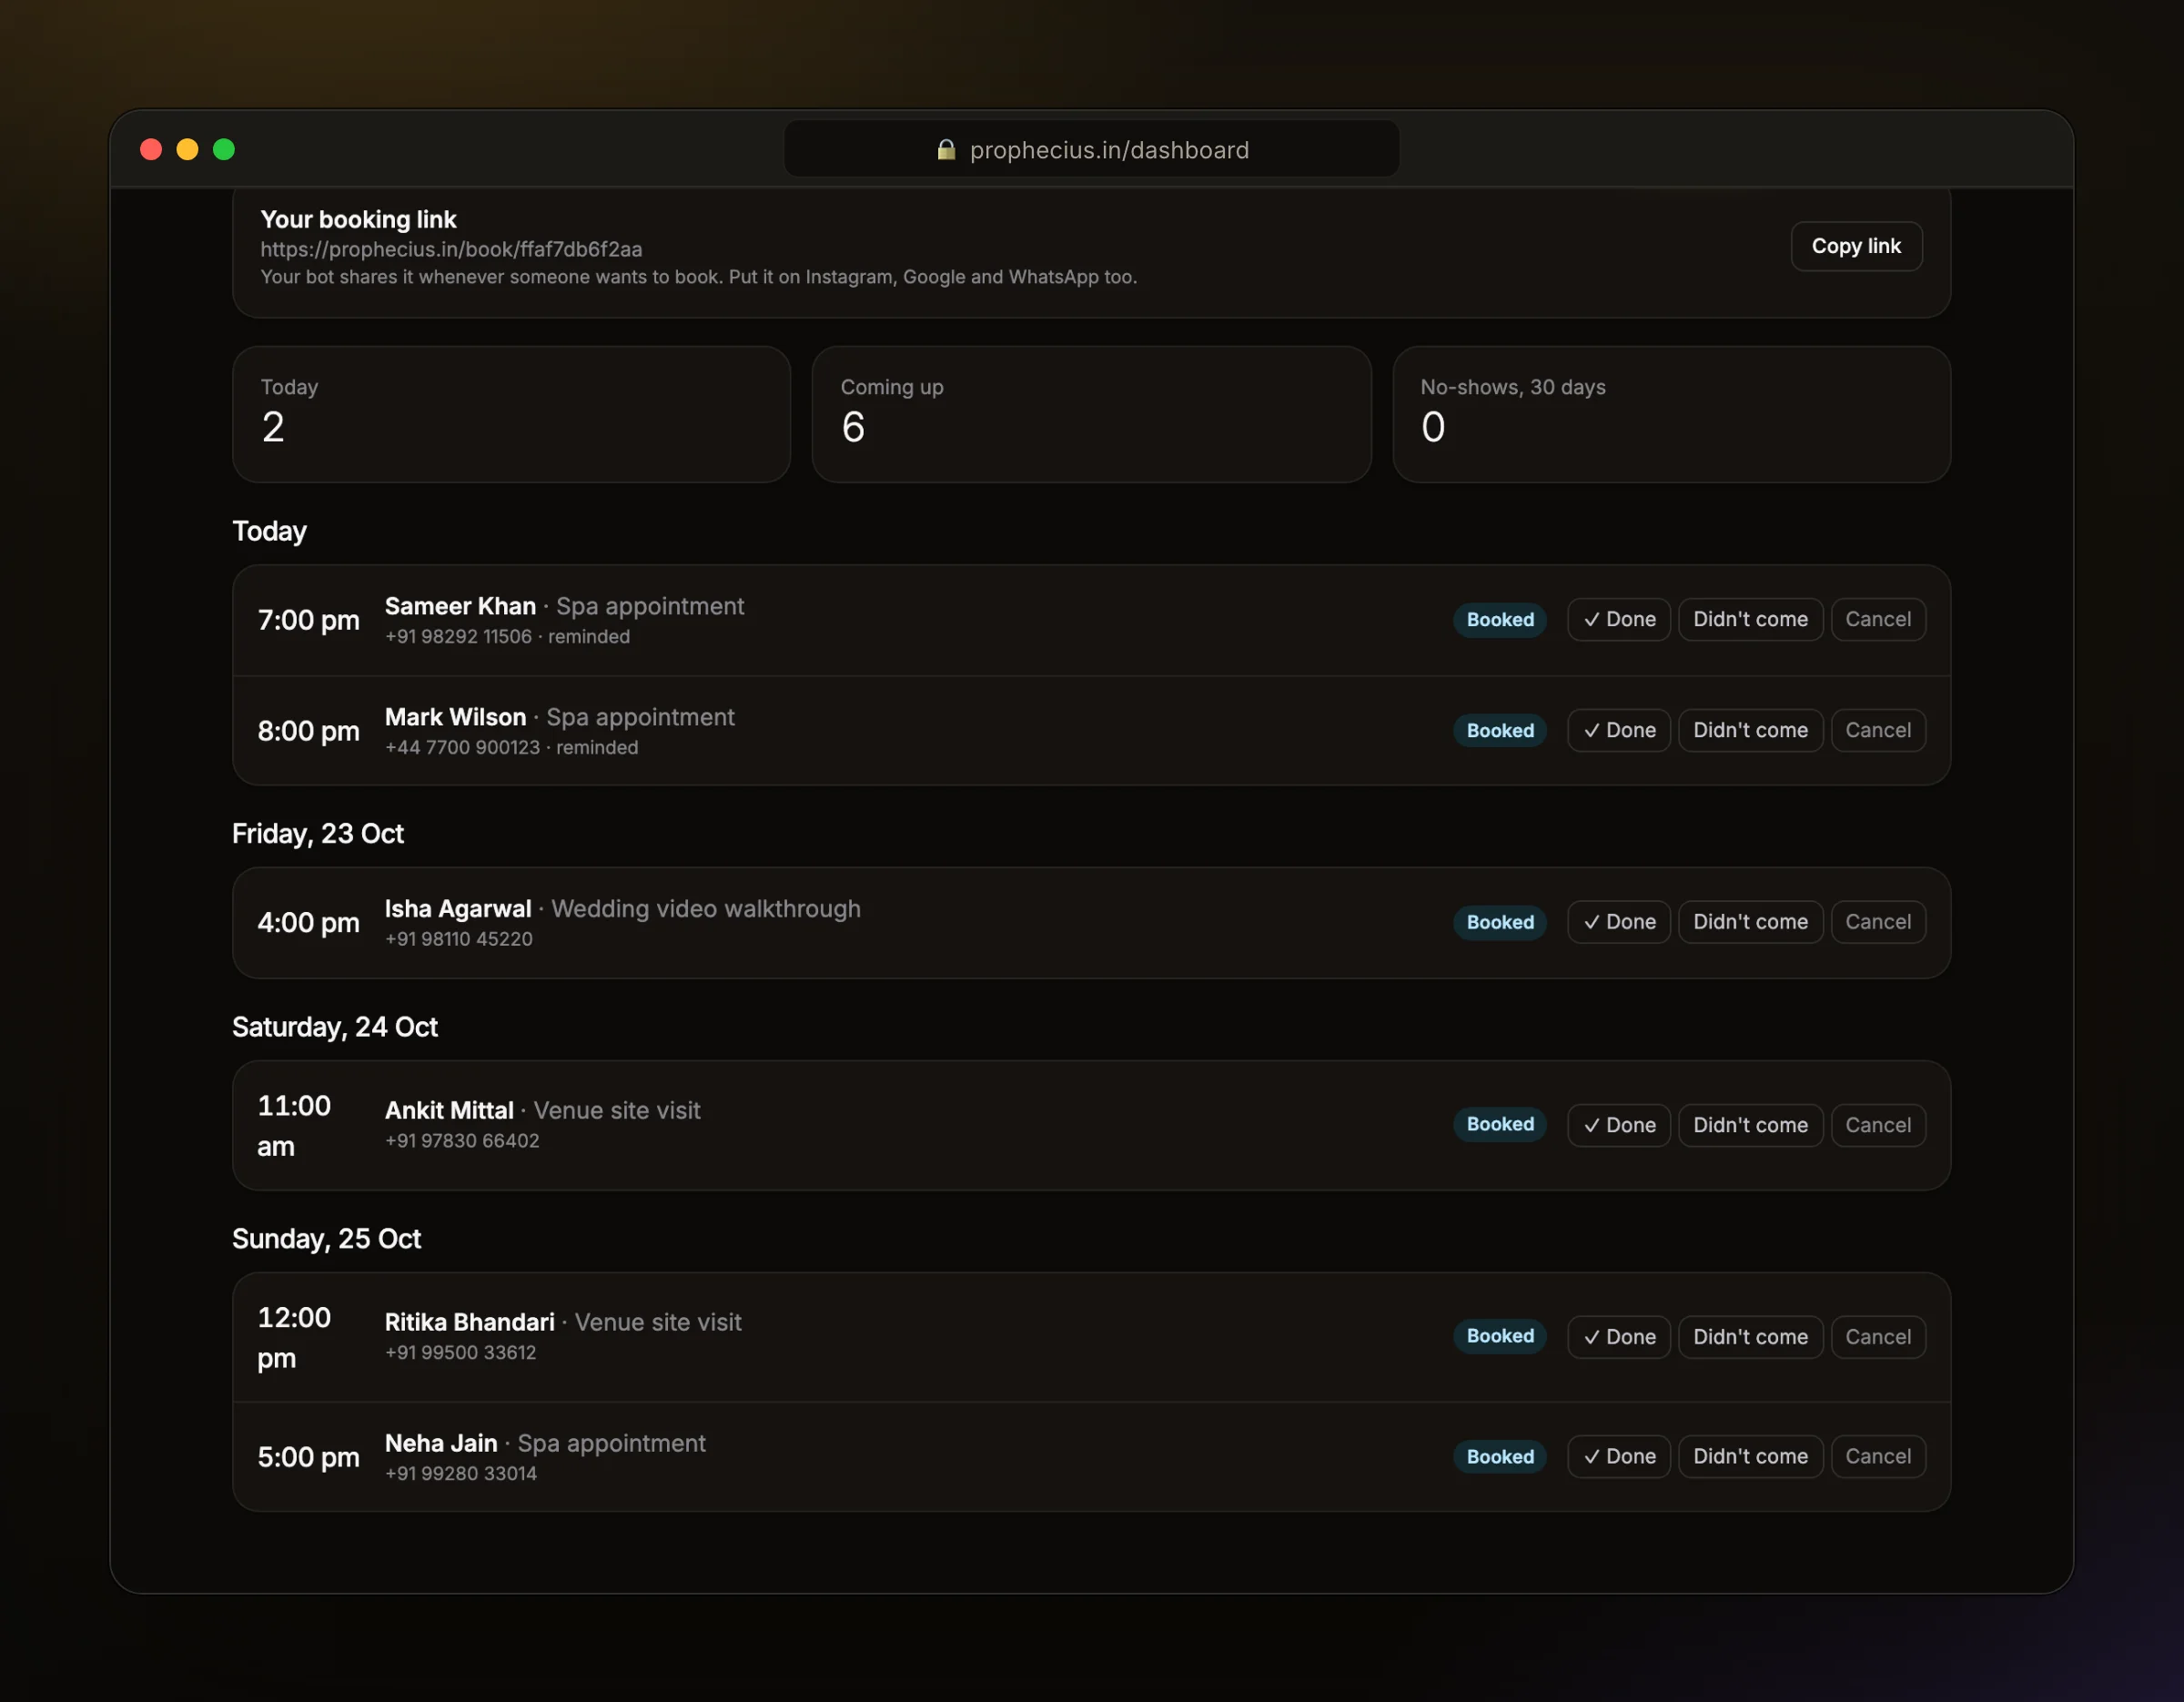Mark Ankit Mittal site visit Done
The height and width of the screenshot is (1702, 2184).
tap(1618, 1125)
